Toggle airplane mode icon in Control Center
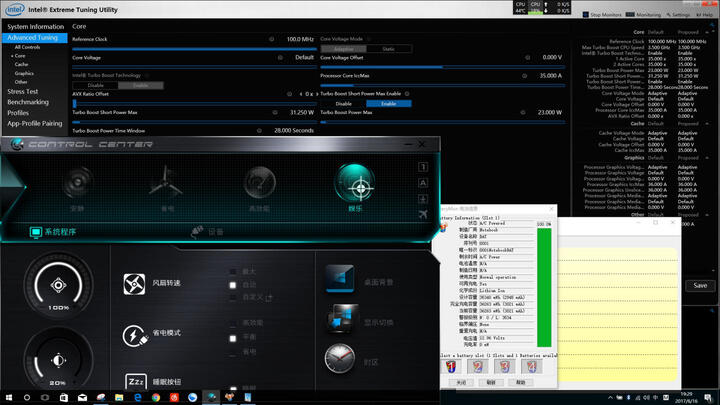Image resolution: width=720 pixels, height=405 pixels. point(423,214)
